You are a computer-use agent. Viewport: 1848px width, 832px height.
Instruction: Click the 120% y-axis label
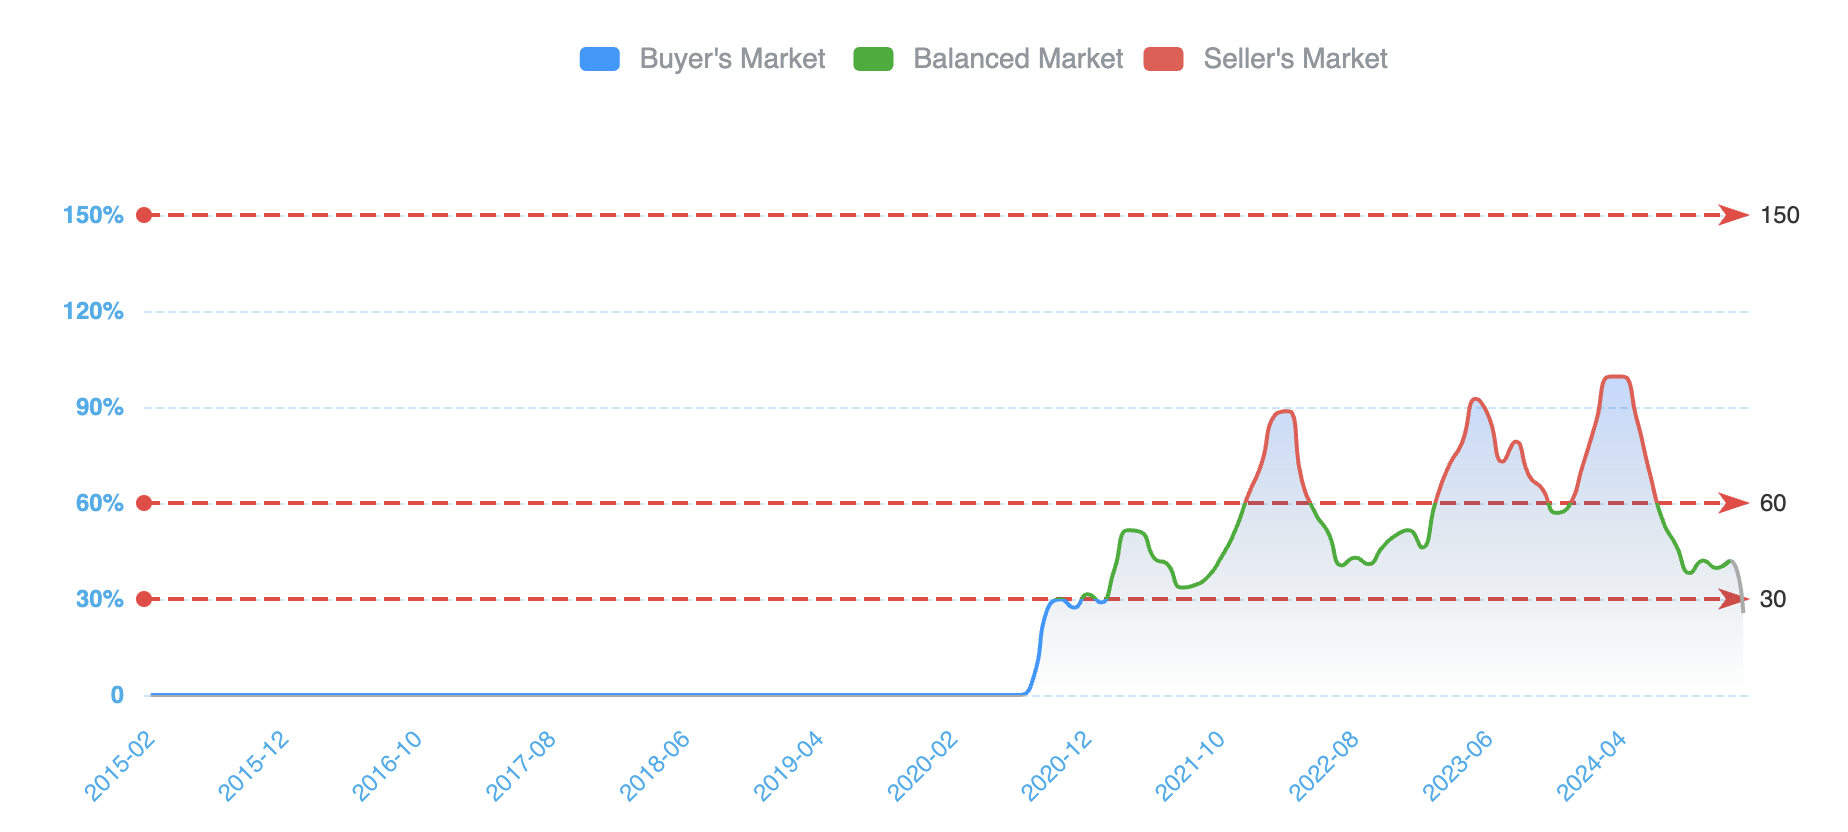coord(93,311)
